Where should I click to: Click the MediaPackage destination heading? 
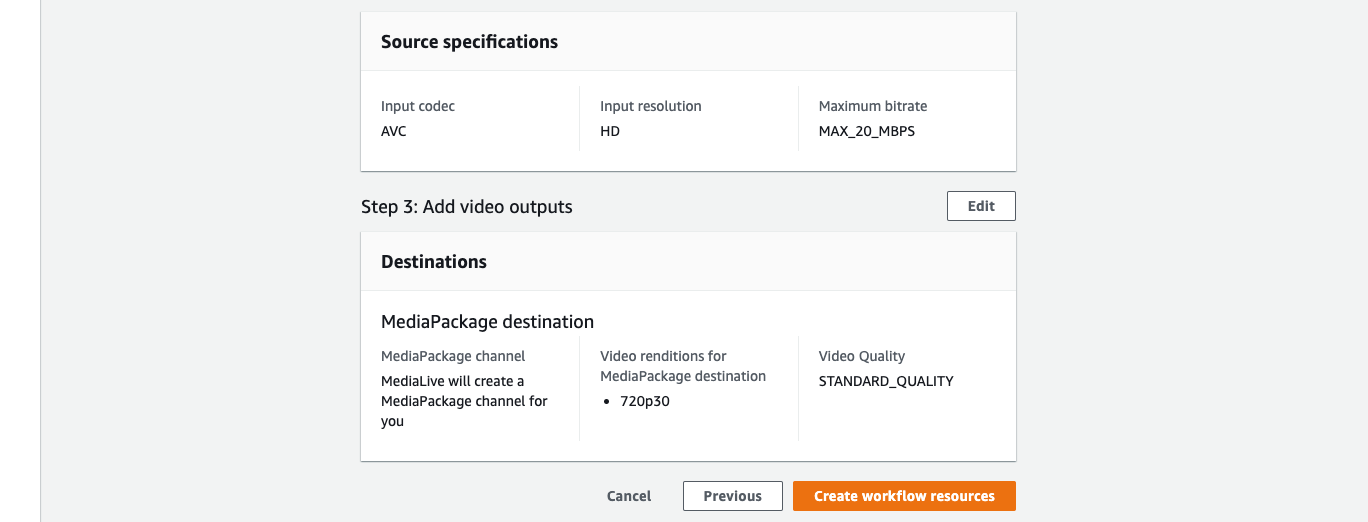(x=488, y=322)
